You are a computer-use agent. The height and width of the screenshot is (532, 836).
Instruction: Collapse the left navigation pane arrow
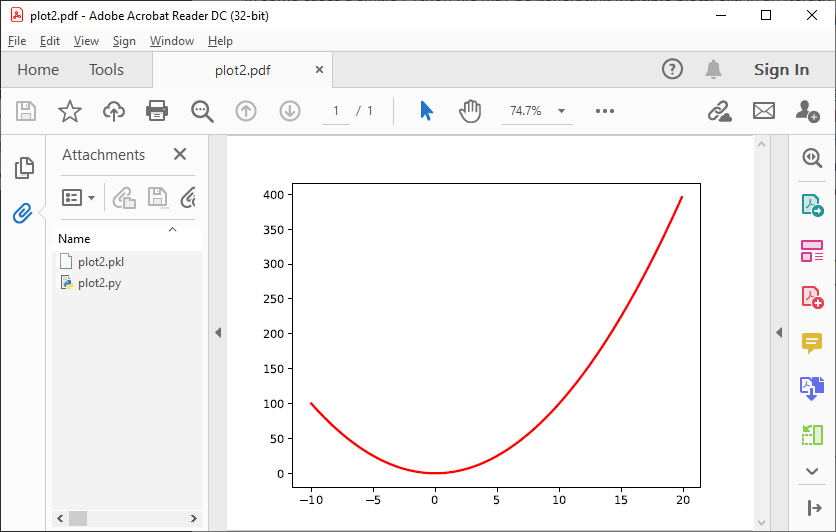tap(218, 333)
